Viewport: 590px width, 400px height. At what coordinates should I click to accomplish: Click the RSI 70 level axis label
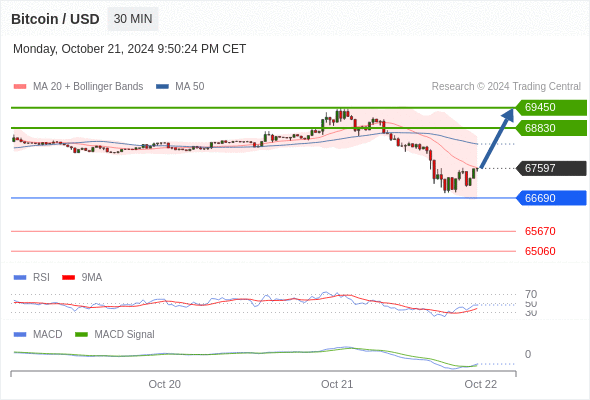[x=531, y=294]
